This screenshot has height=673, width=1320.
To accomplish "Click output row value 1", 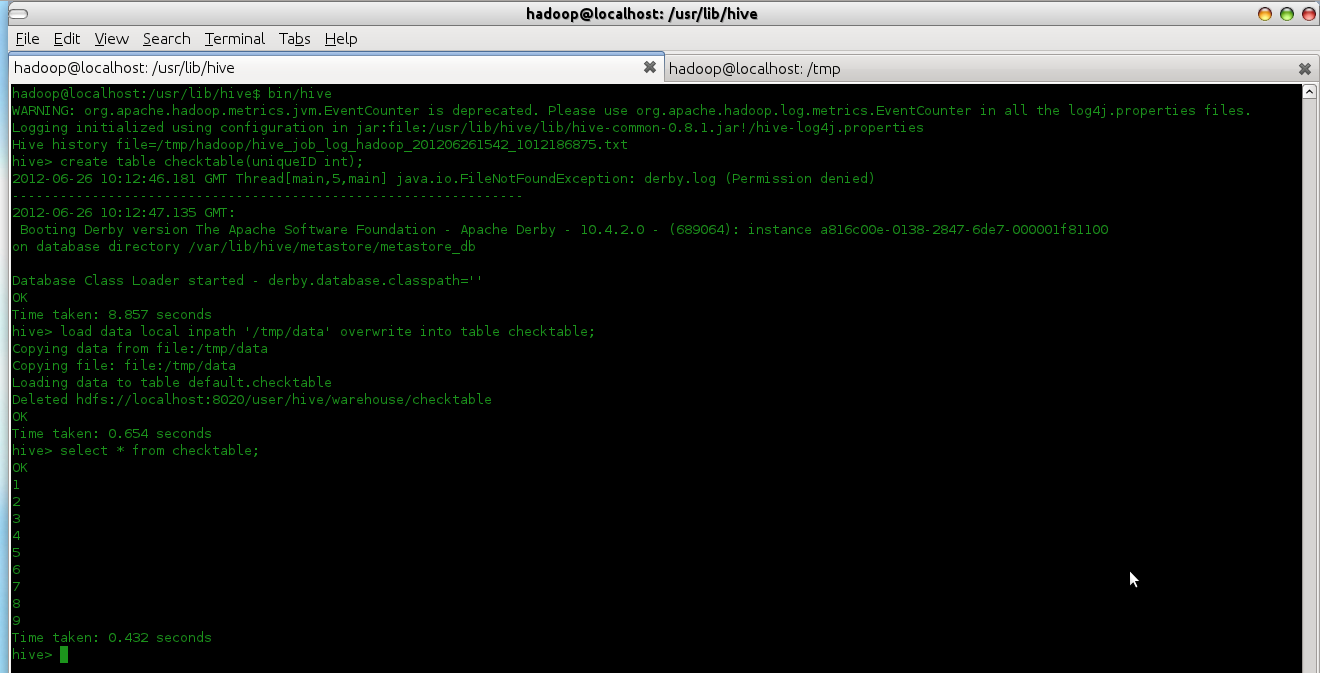I will (16, 485).
